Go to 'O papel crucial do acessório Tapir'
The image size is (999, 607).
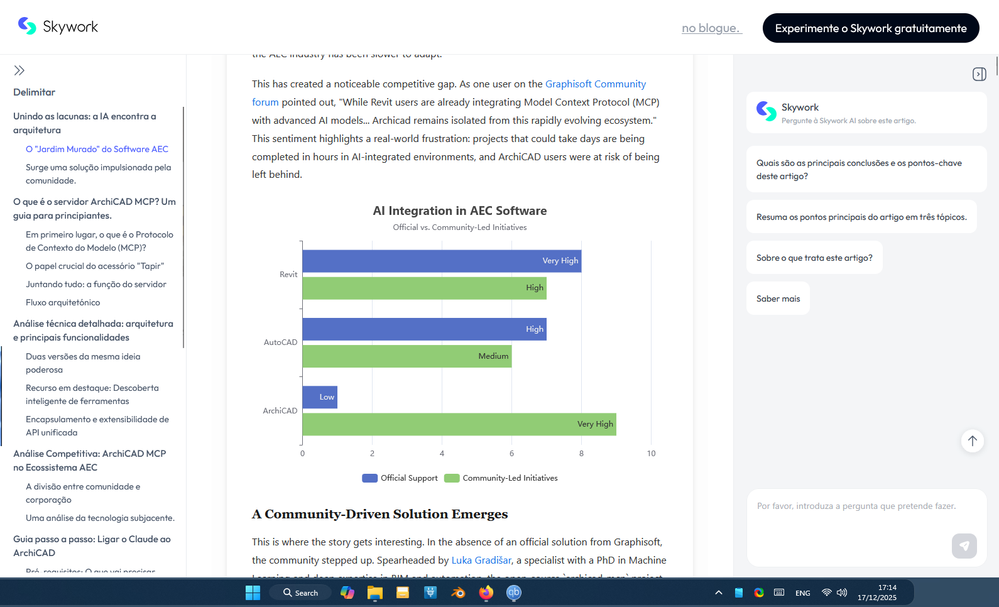click(94, 266)
